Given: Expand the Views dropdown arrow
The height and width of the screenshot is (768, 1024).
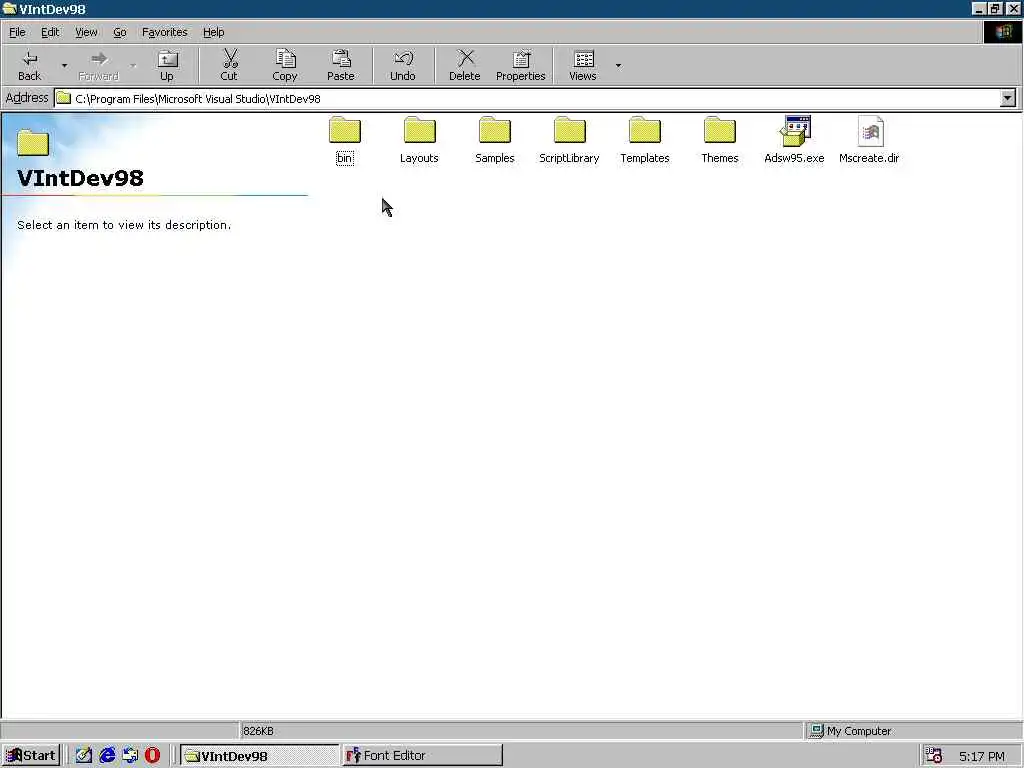Looking at the screenshot, I should [x=618, y=65].
